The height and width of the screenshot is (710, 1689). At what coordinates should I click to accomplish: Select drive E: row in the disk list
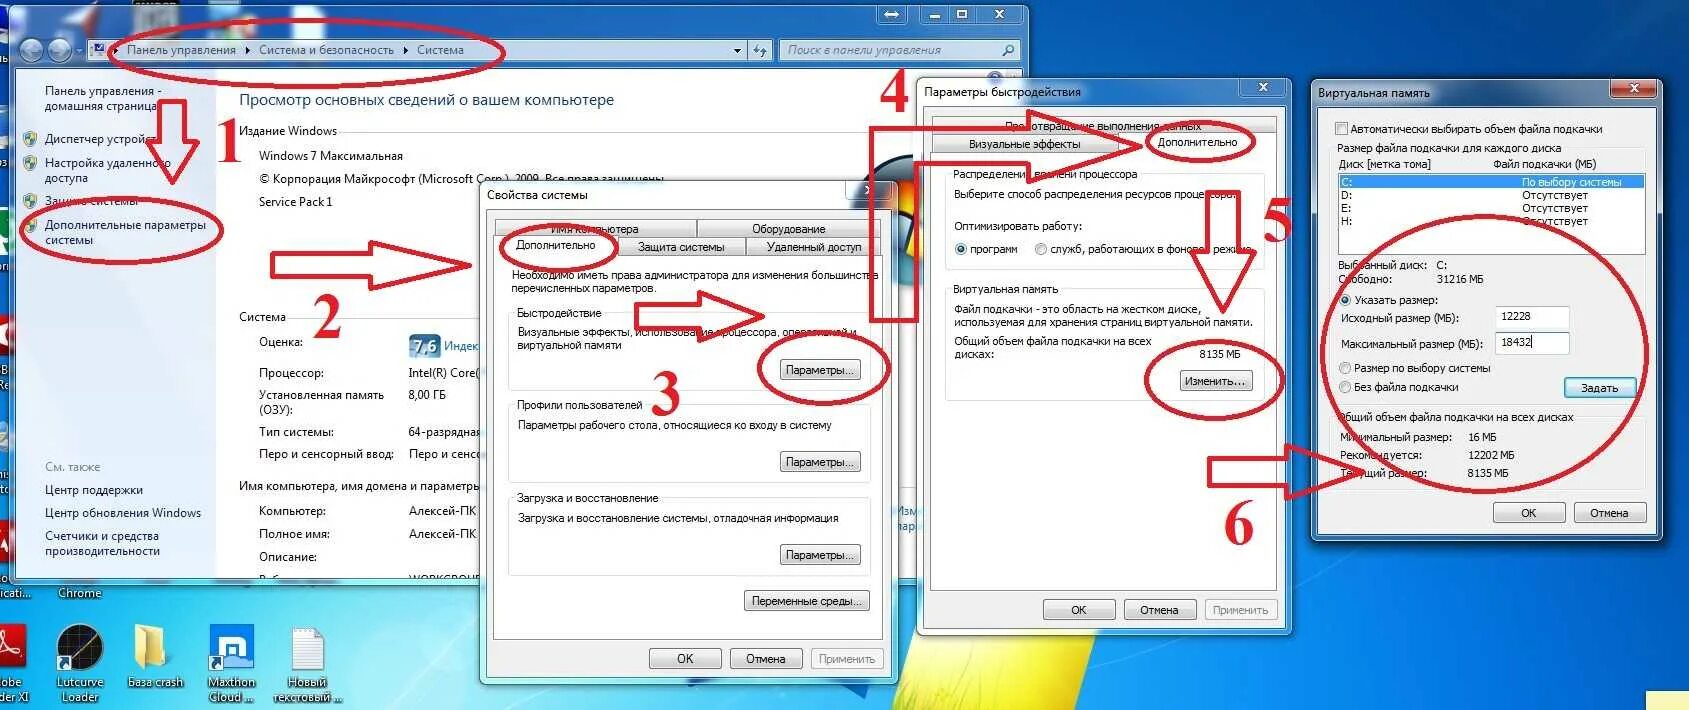point(1491,208)
